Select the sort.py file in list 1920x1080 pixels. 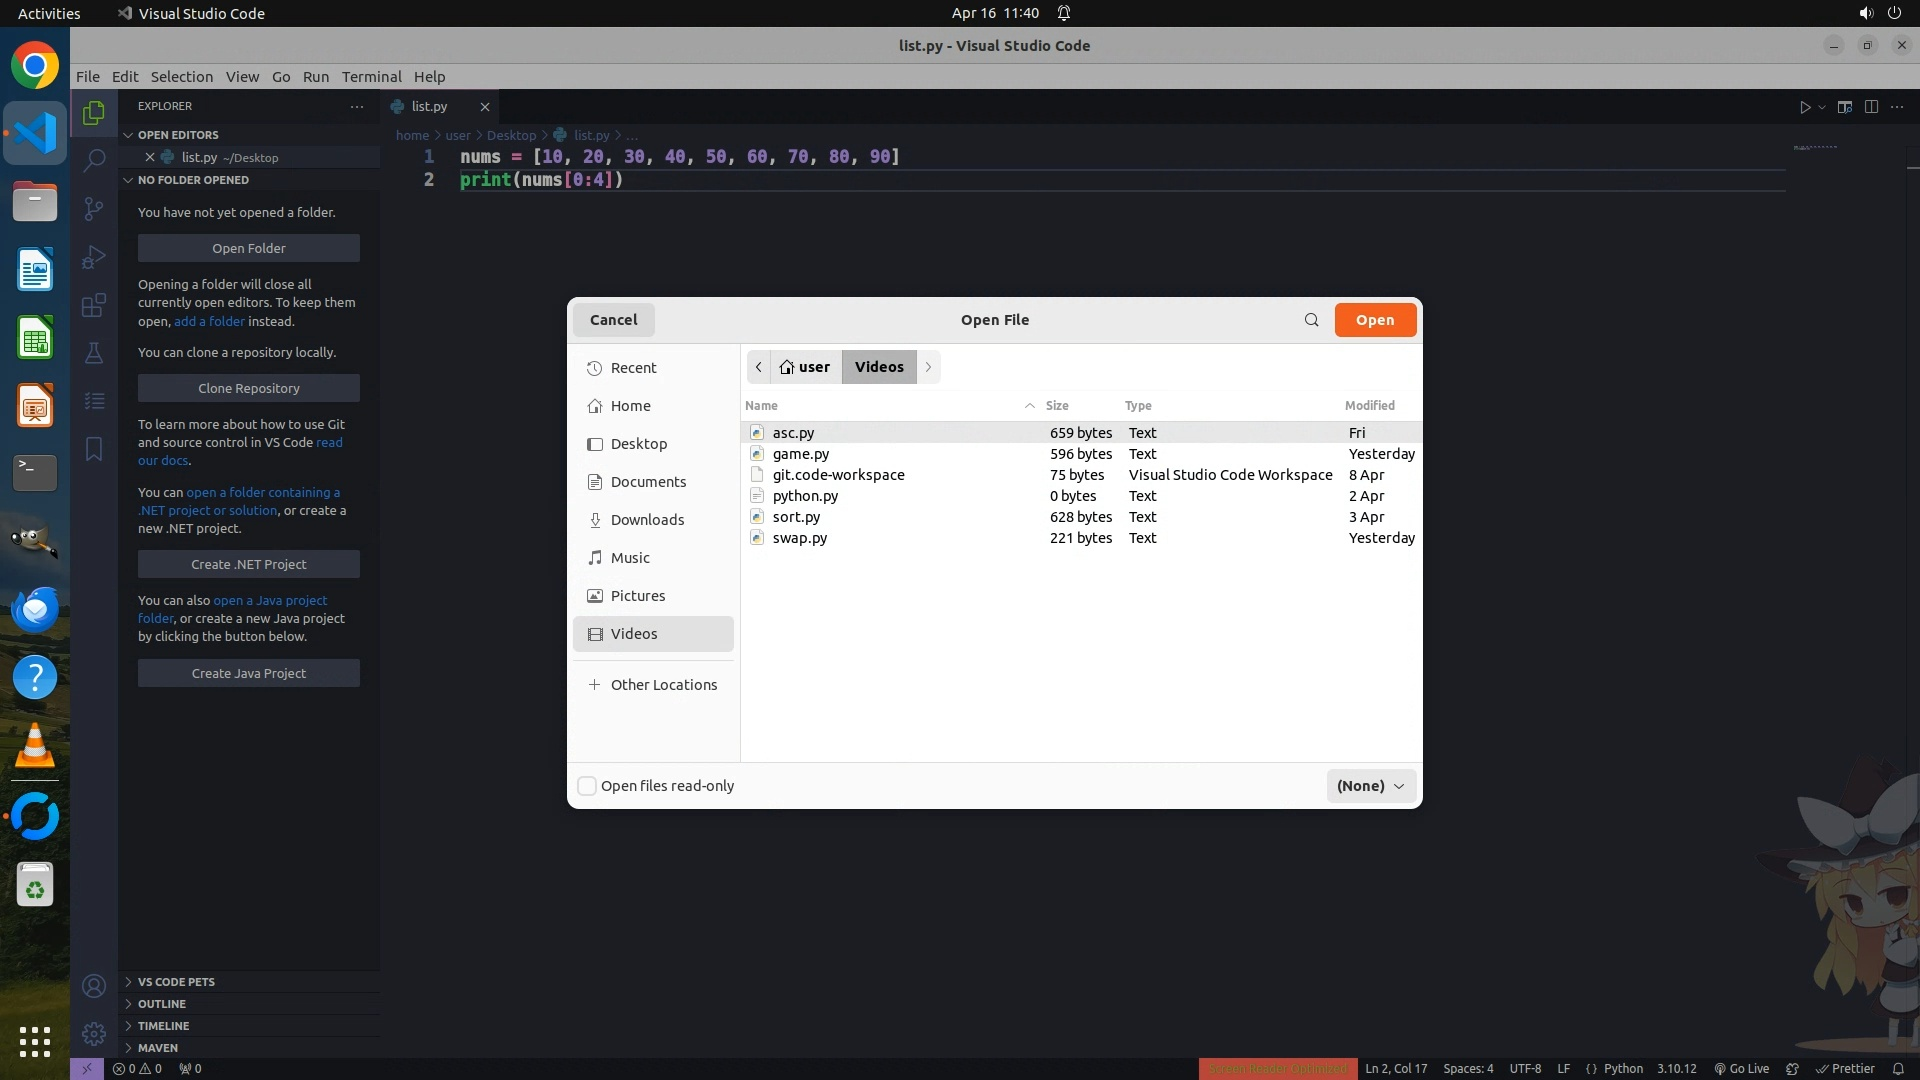(796, 517)
